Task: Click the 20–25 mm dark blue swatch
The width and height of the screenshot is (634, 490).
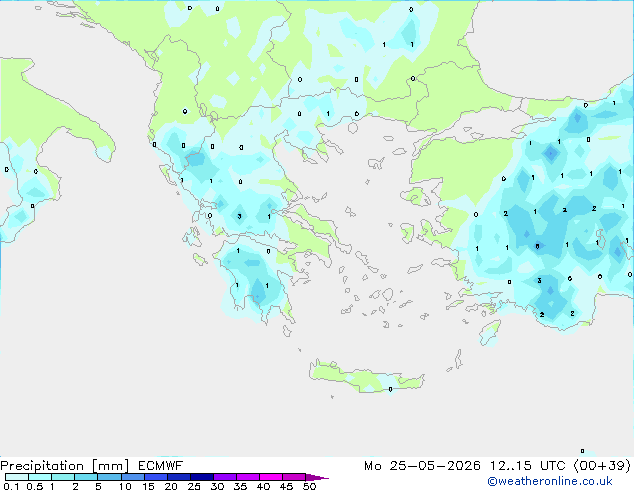Action: (179, 477)
